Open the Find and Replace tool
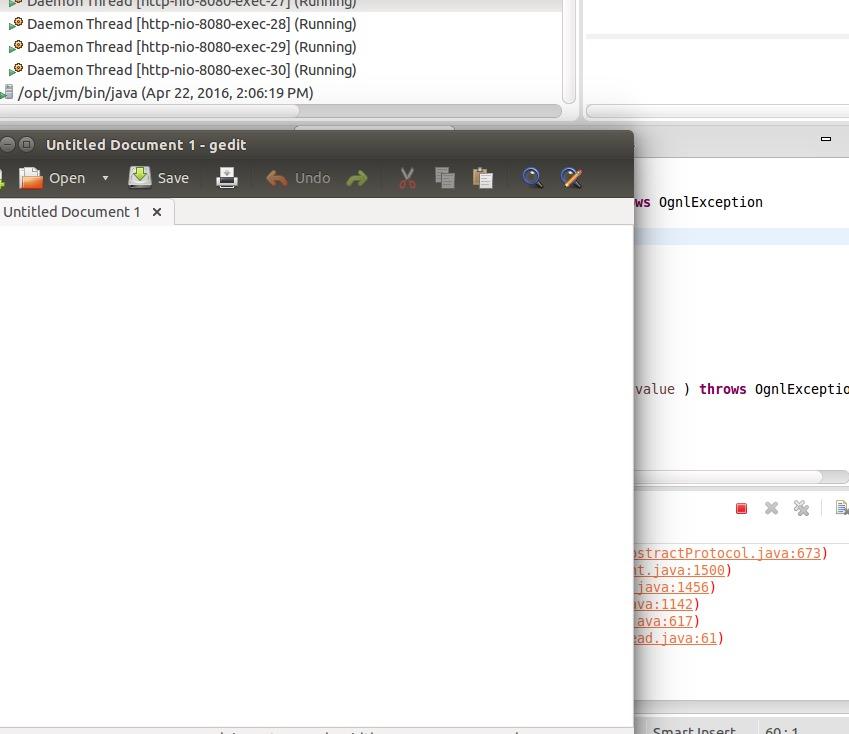The width and height of the screenshot is (849, 734). click(571, 178)
